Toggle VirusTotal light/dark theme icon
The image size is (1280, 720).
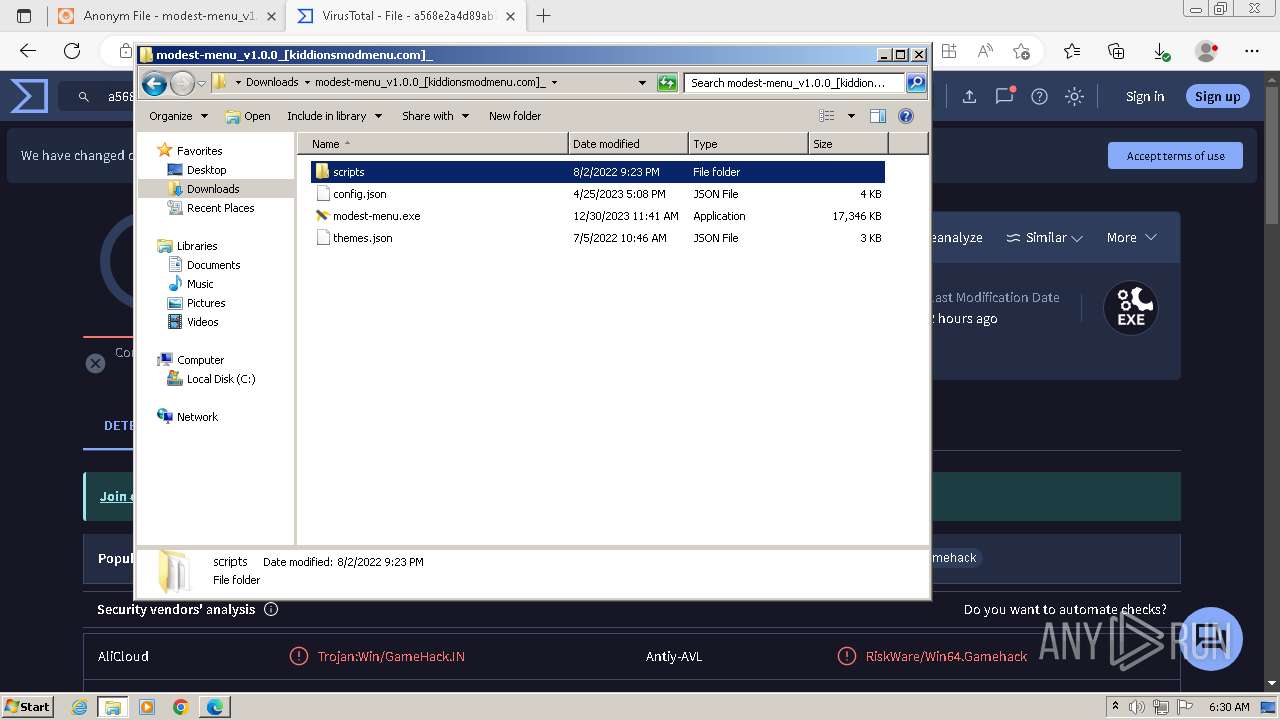point(1074,97)
